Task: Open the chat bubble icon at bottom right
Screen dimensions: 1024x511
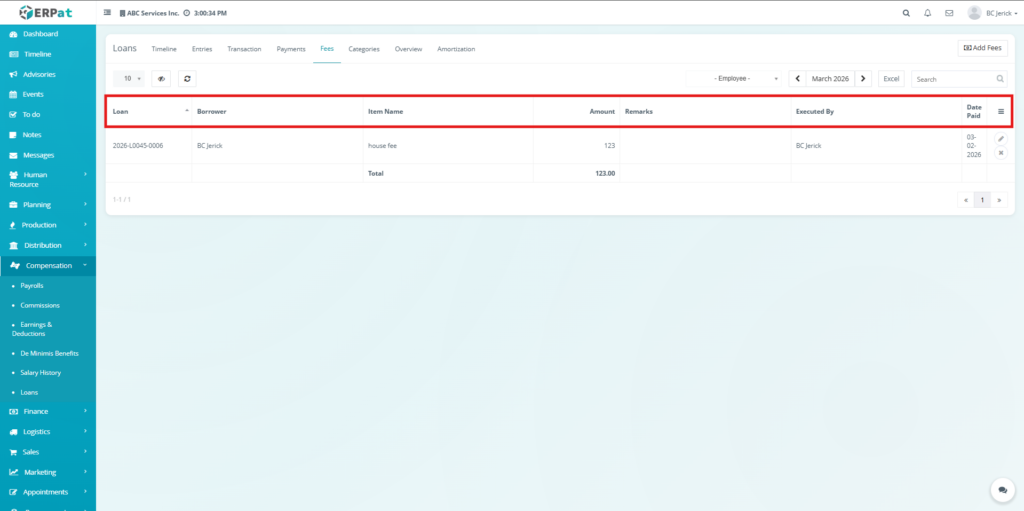Action: click(1002, 490)
